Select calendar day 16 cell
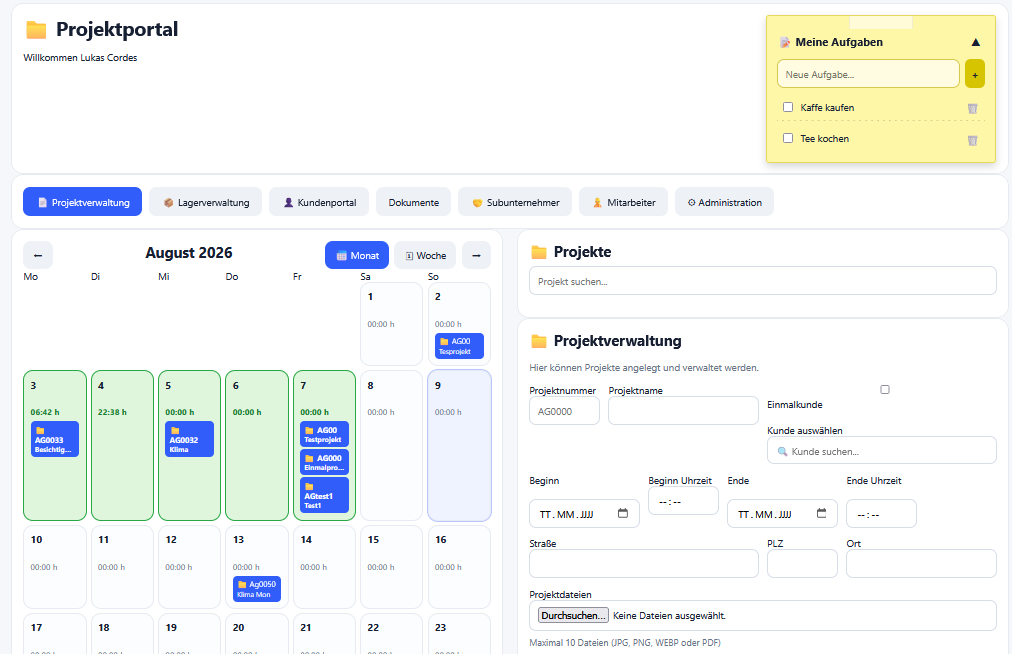This screenshot has height=654, width=1012. [460, 567]
